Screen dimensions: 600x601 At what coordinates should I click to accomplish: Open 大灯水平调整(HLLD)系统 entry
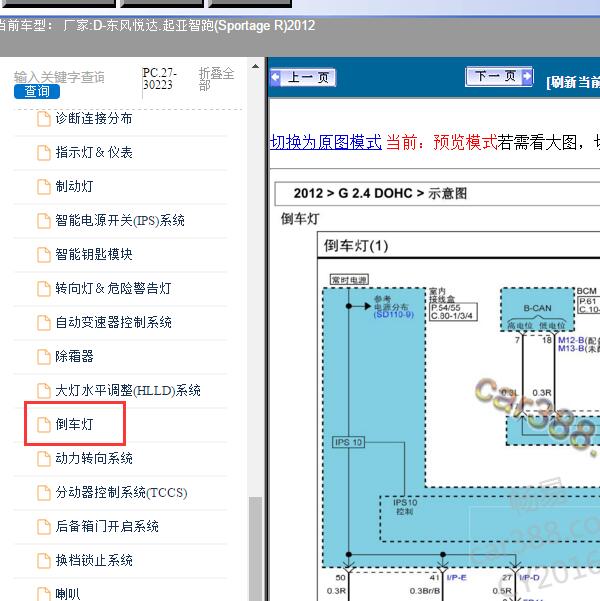128,390
